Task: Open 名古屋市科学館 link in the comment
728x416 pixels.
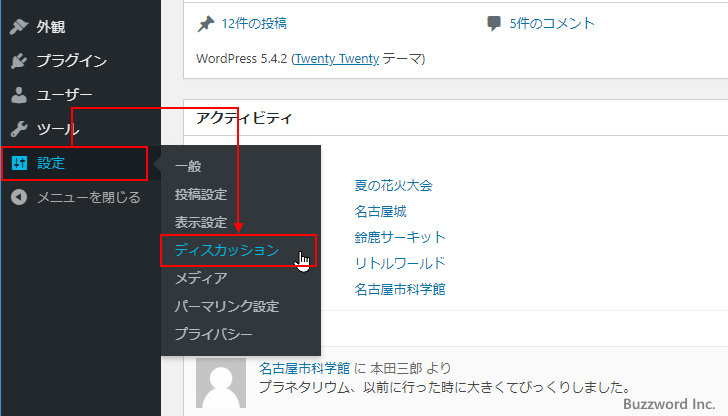Action: coord(305,369)
